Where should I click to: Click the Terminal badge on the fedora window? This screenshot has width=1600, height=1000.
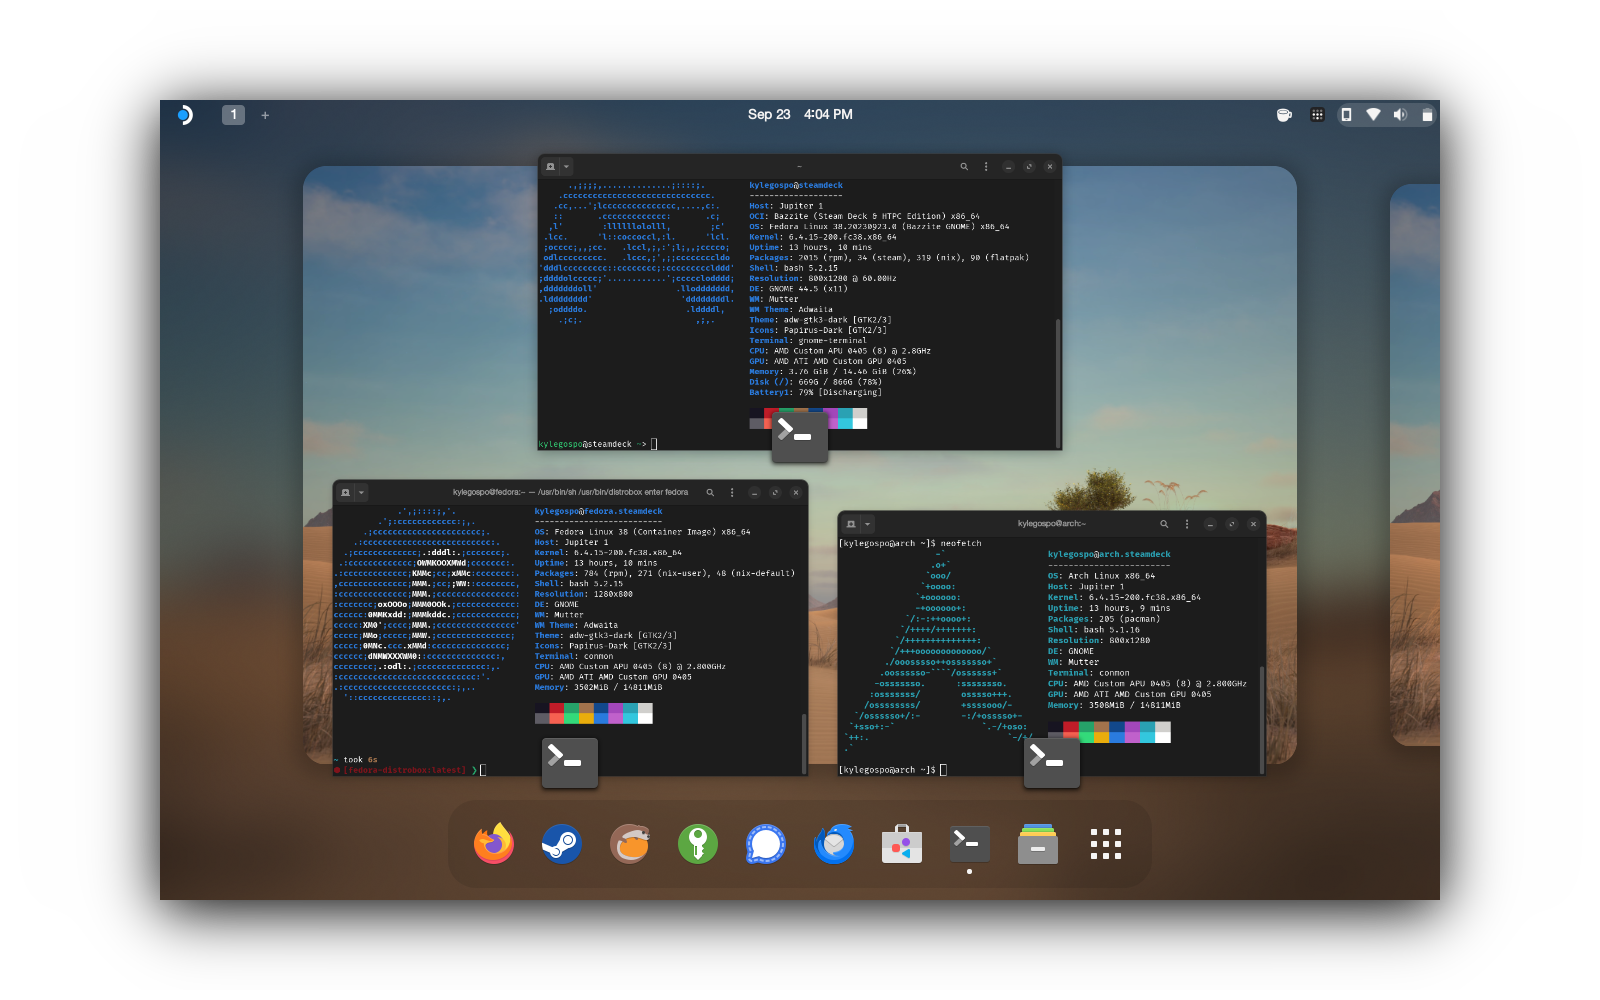pos(569,763)
